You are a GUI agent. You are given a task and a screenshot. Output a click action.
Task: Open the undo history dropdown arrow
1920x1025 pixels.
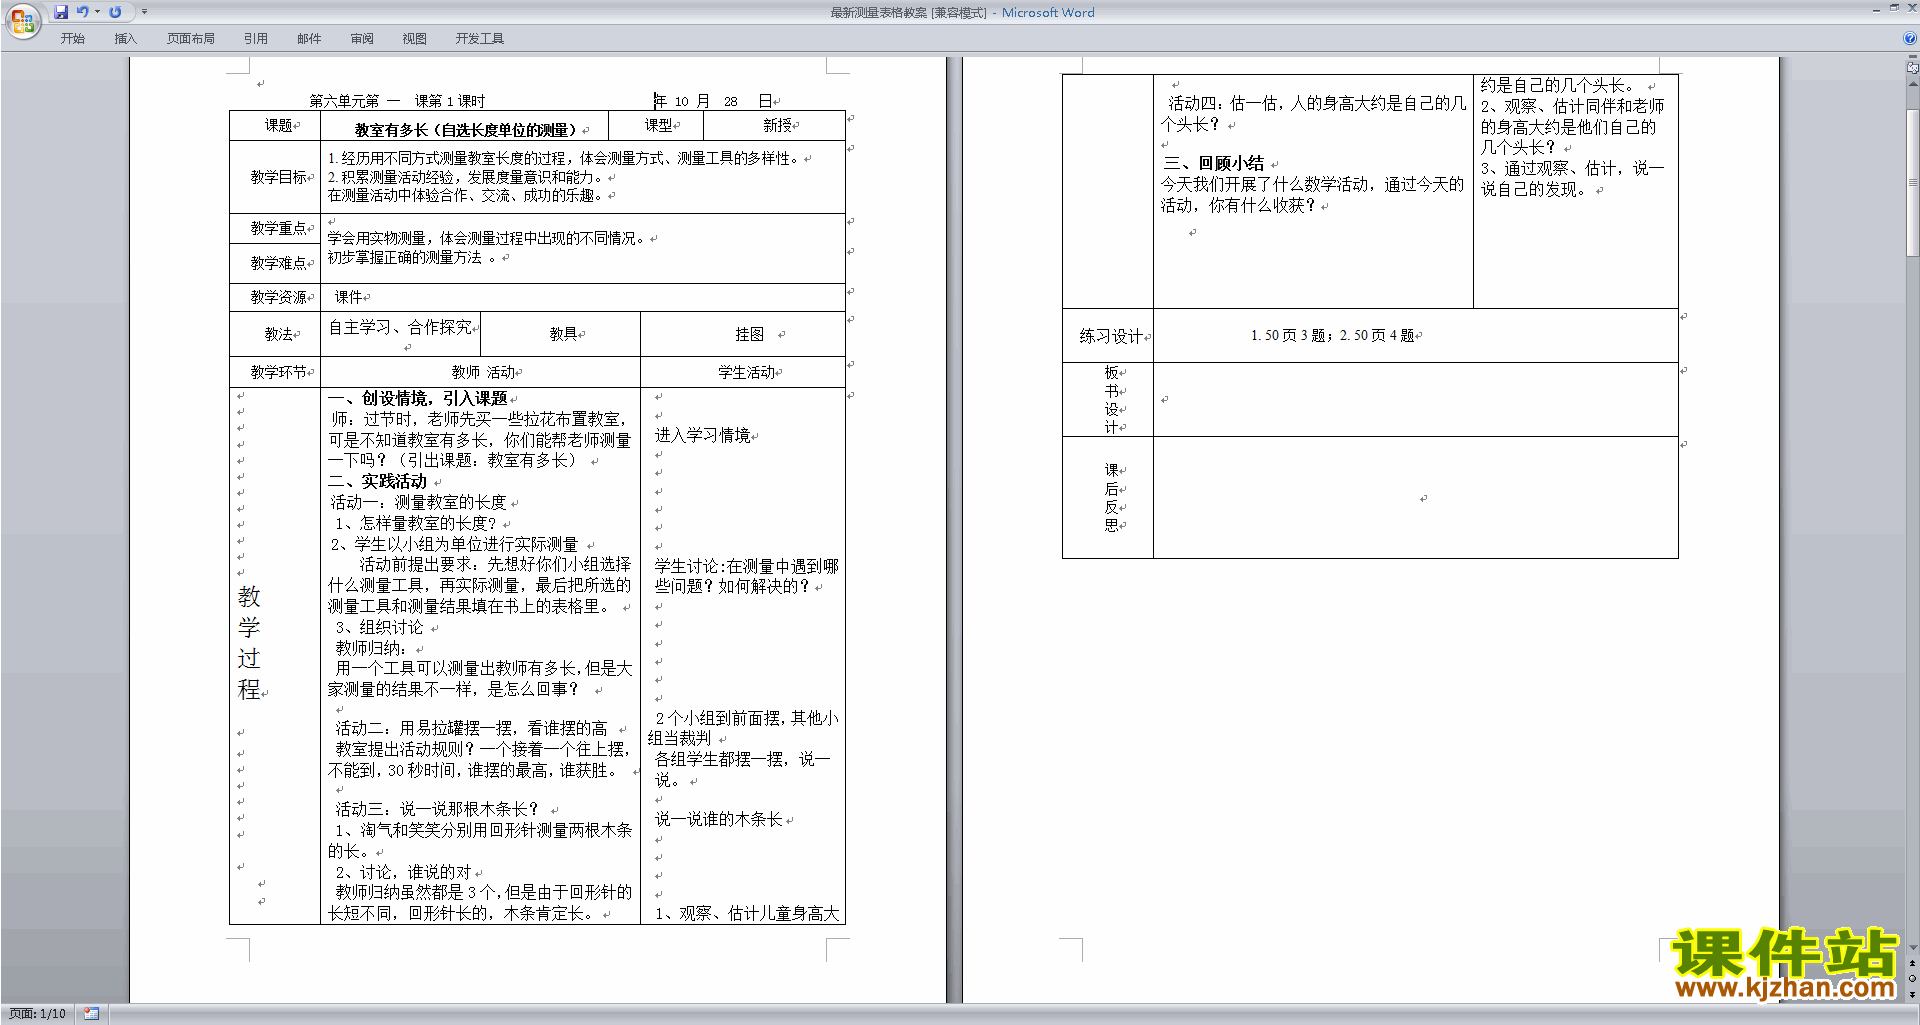(x=97, y=12)
